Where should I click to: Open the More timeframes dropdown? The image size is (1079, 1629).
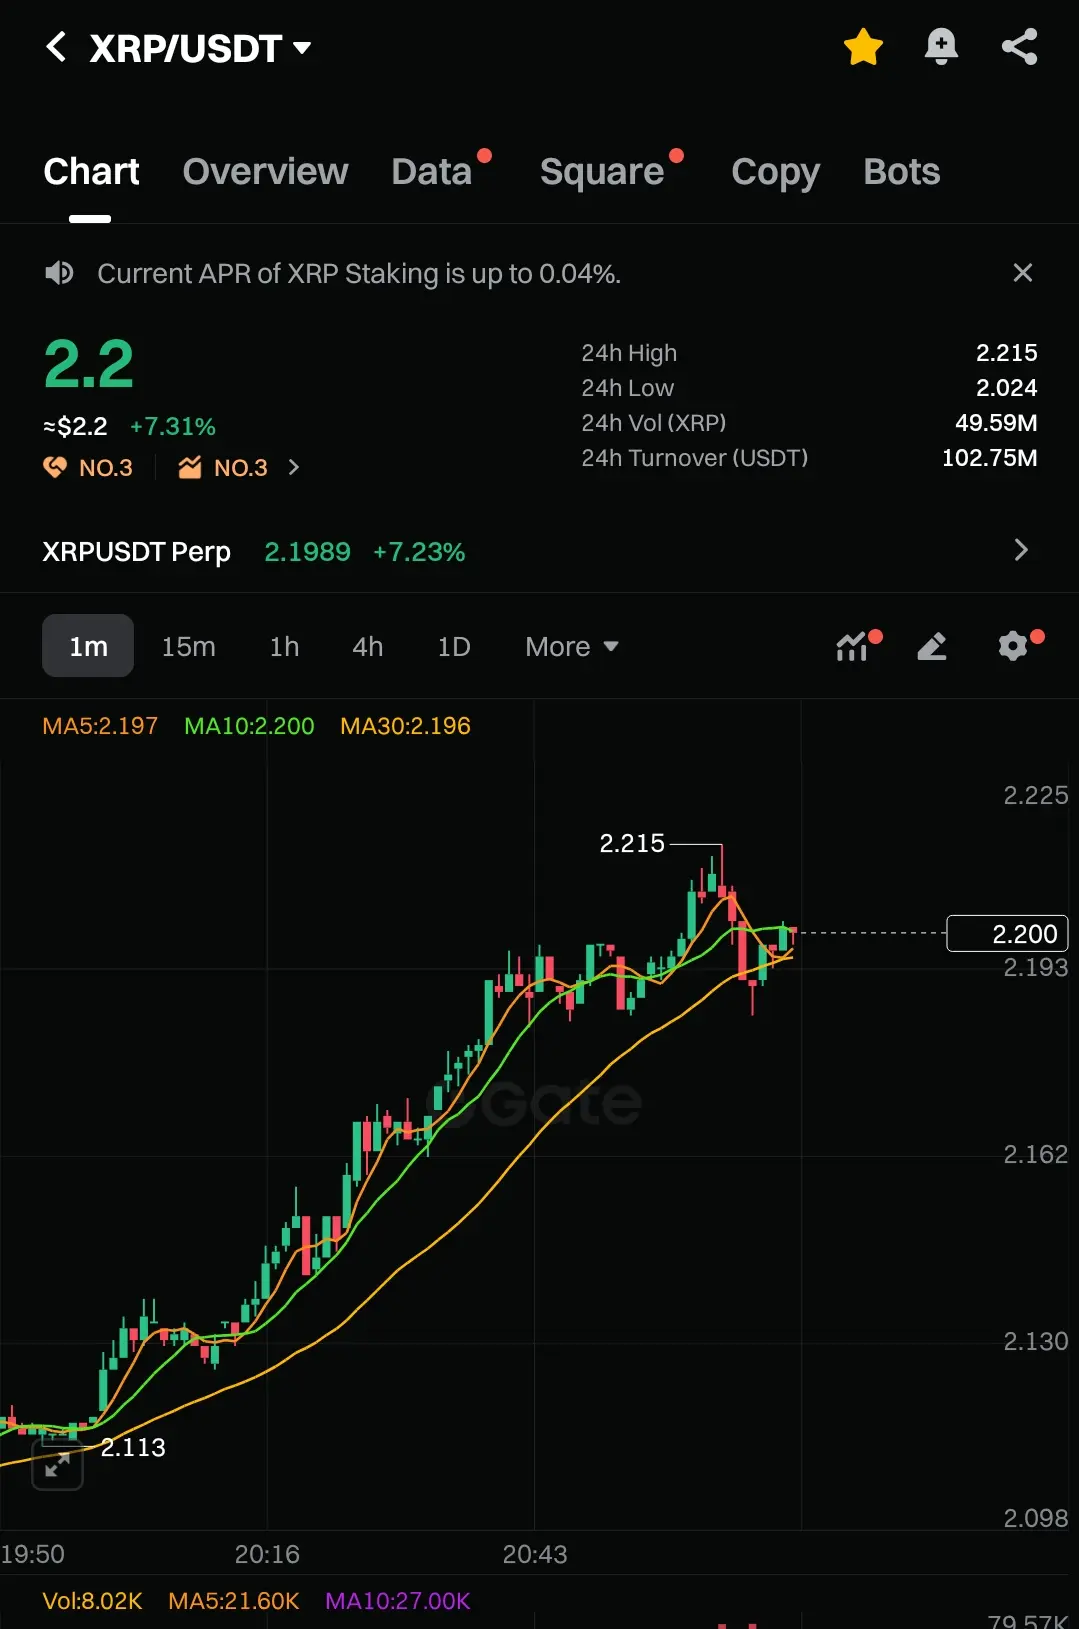point(572,647)
